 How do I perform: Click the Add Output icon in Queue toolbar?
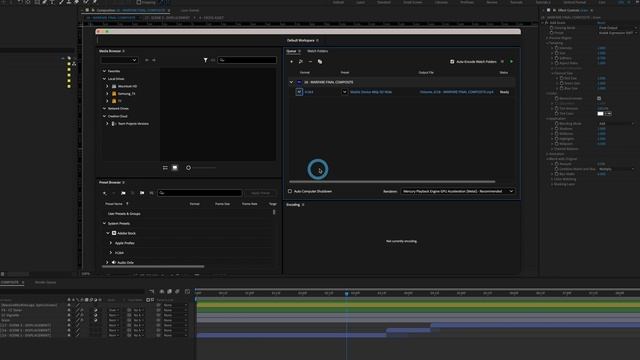coord(301,62)
